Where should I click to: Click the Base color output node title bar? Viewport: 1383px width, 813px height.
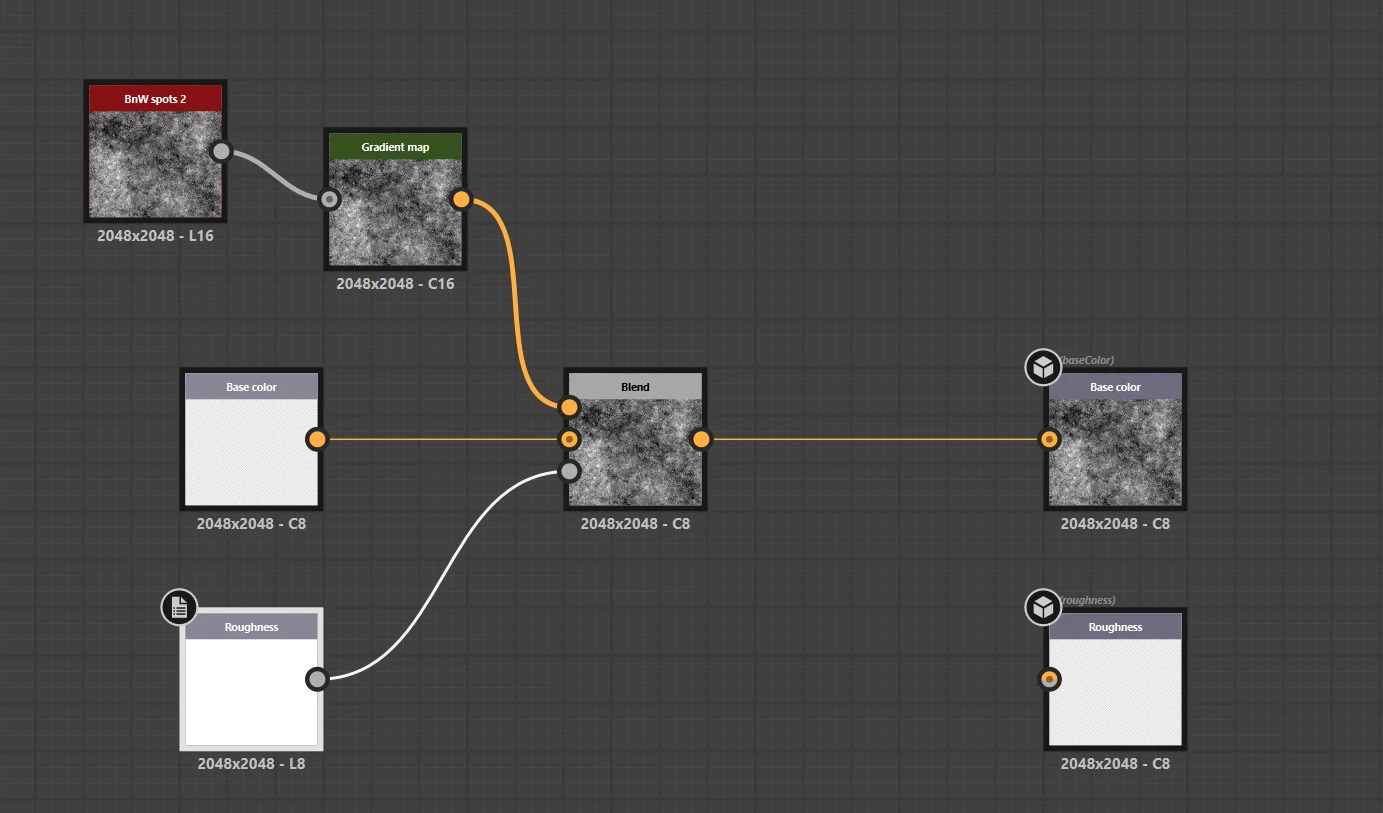(x=1115, y=387)
